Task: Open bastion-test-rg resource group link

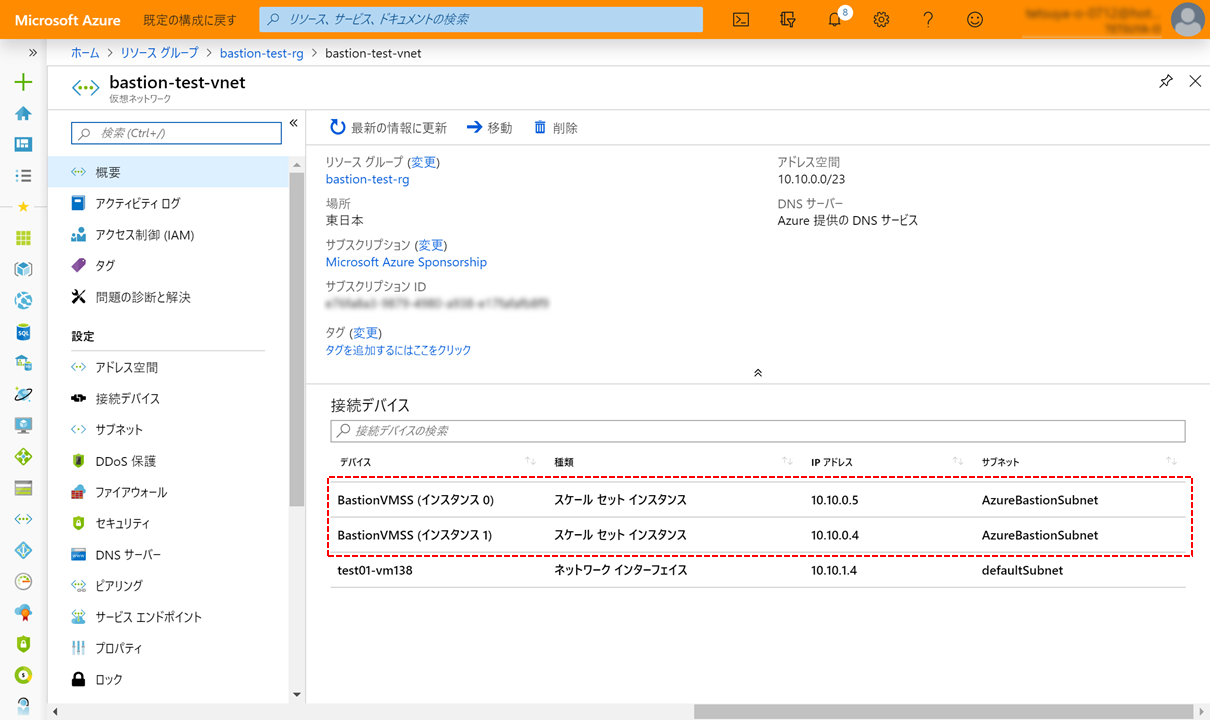Action: (367, 180)
